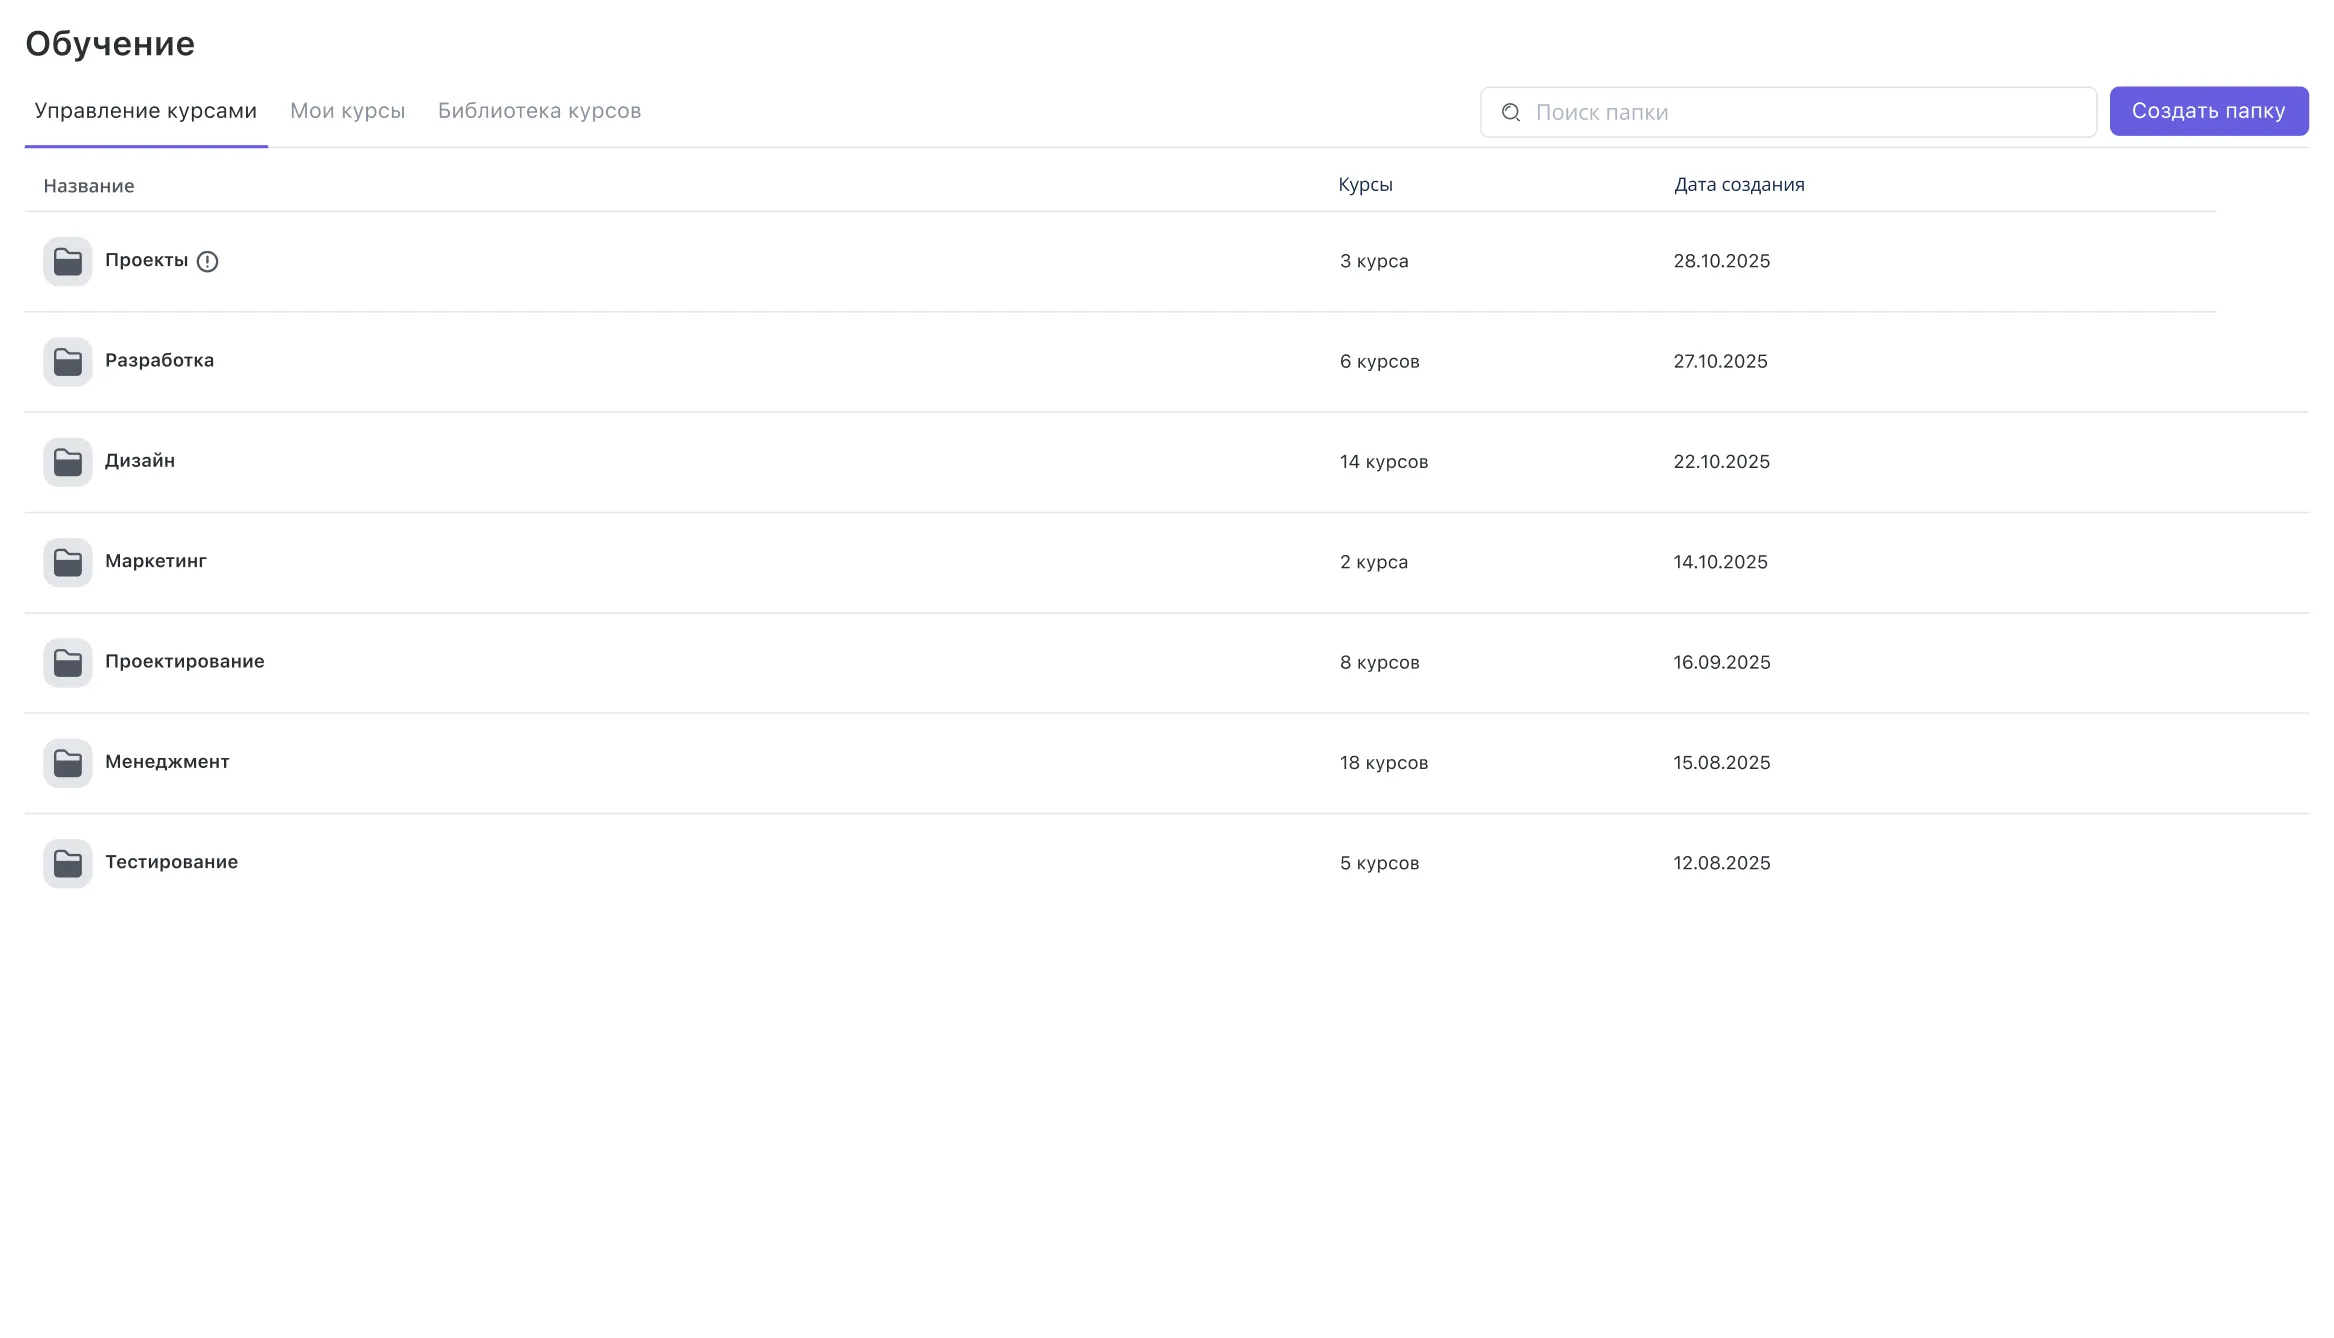Open the Разработка folder by name
This screenshot has height=1338, width=2334.
coord(159,360)
